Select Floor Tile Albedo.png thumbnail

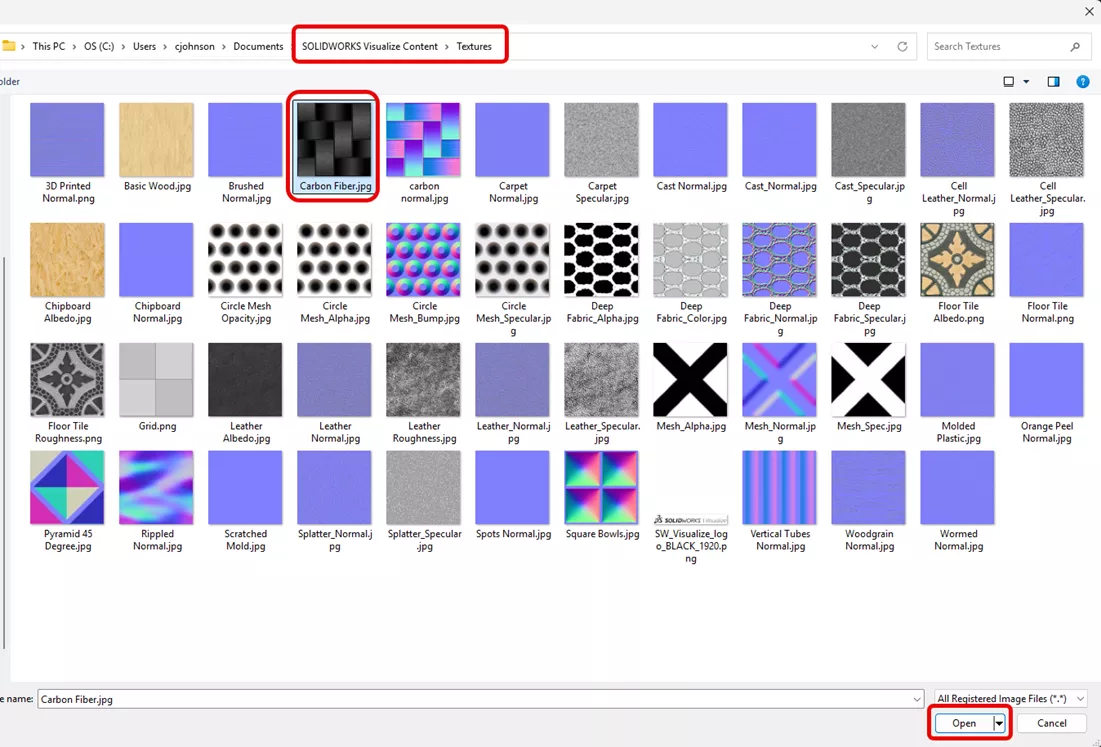coord(957,260)
